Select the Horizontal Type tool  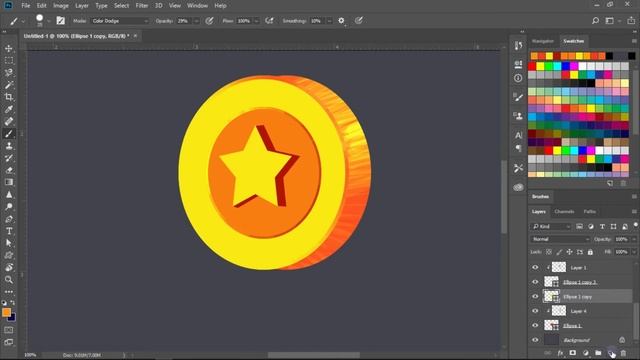click(x=9, y=231)
